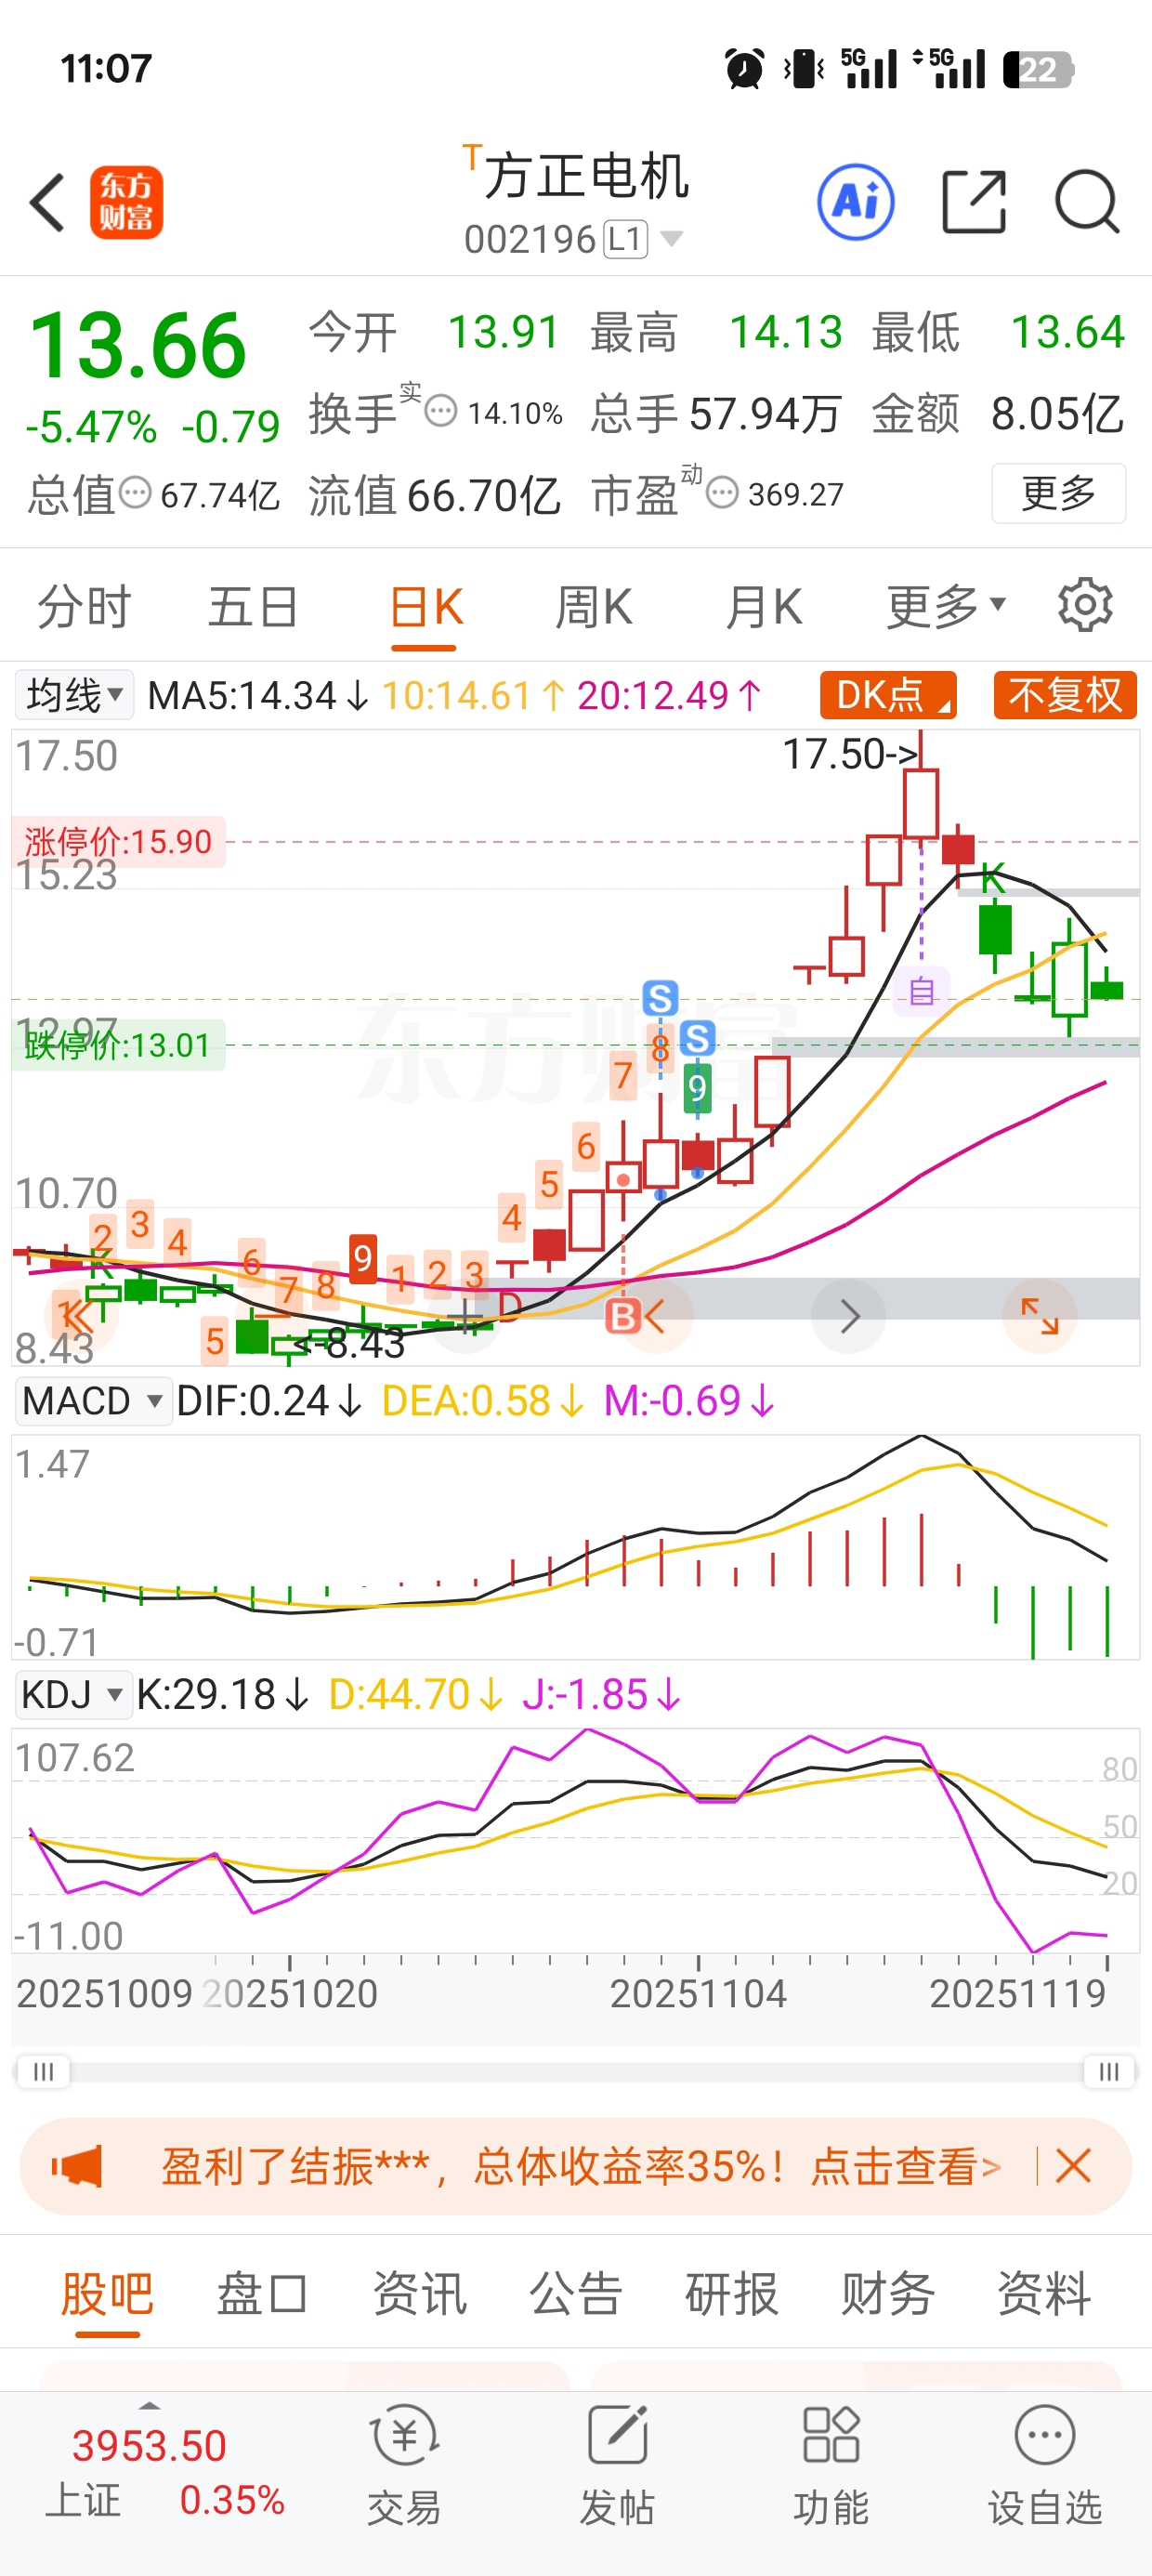Screen dimensions: 1152x2576
Task: Switch to 月K tab
Action: tap(764, 606)
